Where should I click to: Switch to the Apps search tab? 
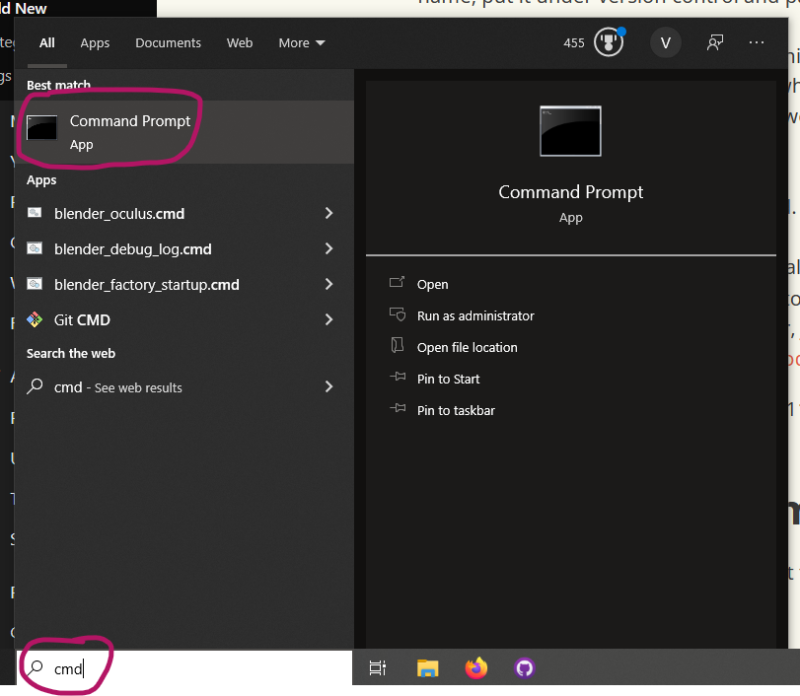95,43
